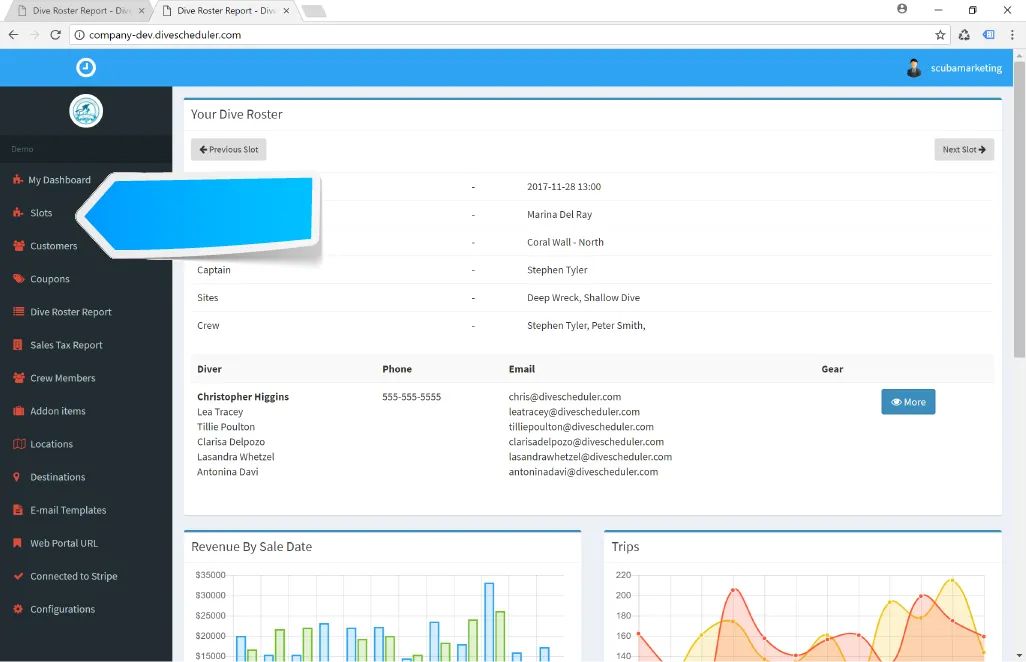Open the scubamarketing user avatar icon

click(914, 68)
